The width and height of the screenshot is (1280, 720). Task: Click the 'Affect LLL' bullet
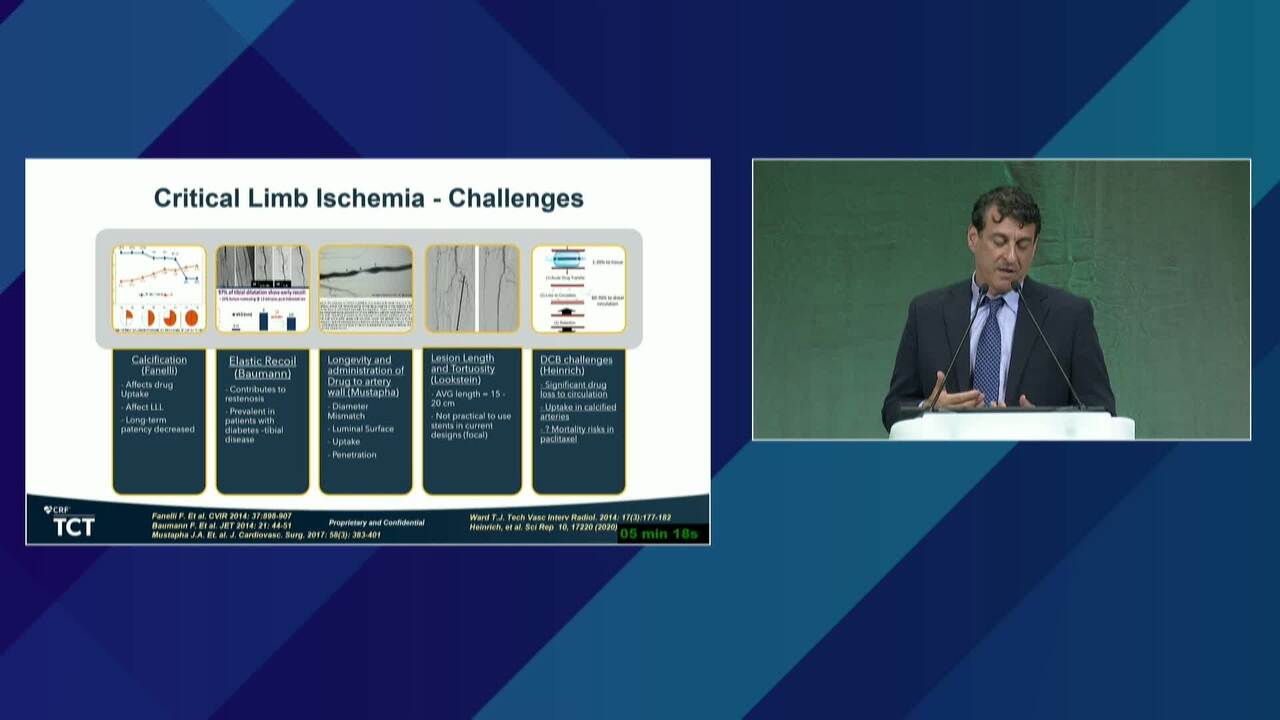pos(142,407)
